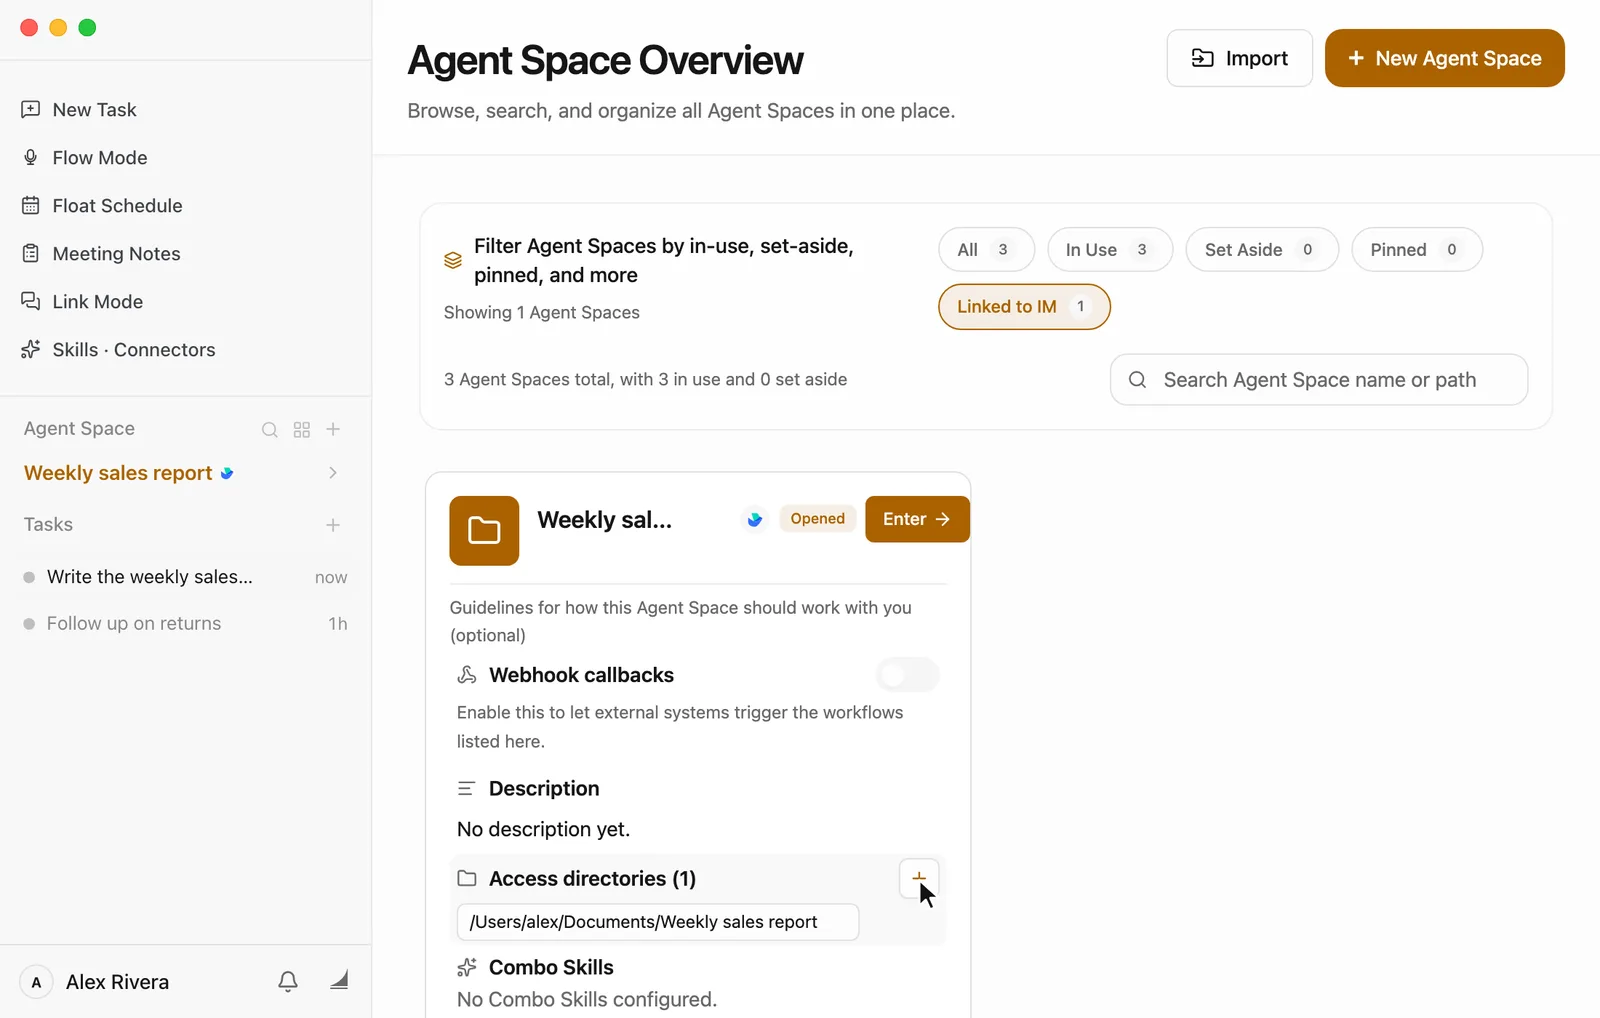Click the Weekly sal... card title

coord(604,520)
